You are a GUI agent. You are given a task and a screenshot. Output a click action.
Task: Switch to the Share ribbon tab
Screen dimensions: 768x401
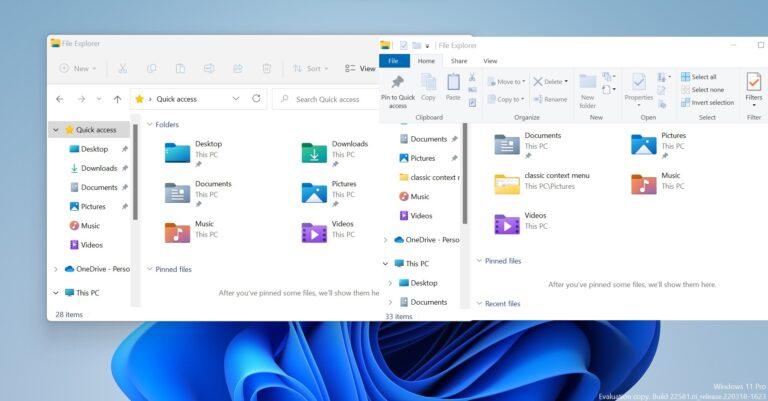pos(459,61)
